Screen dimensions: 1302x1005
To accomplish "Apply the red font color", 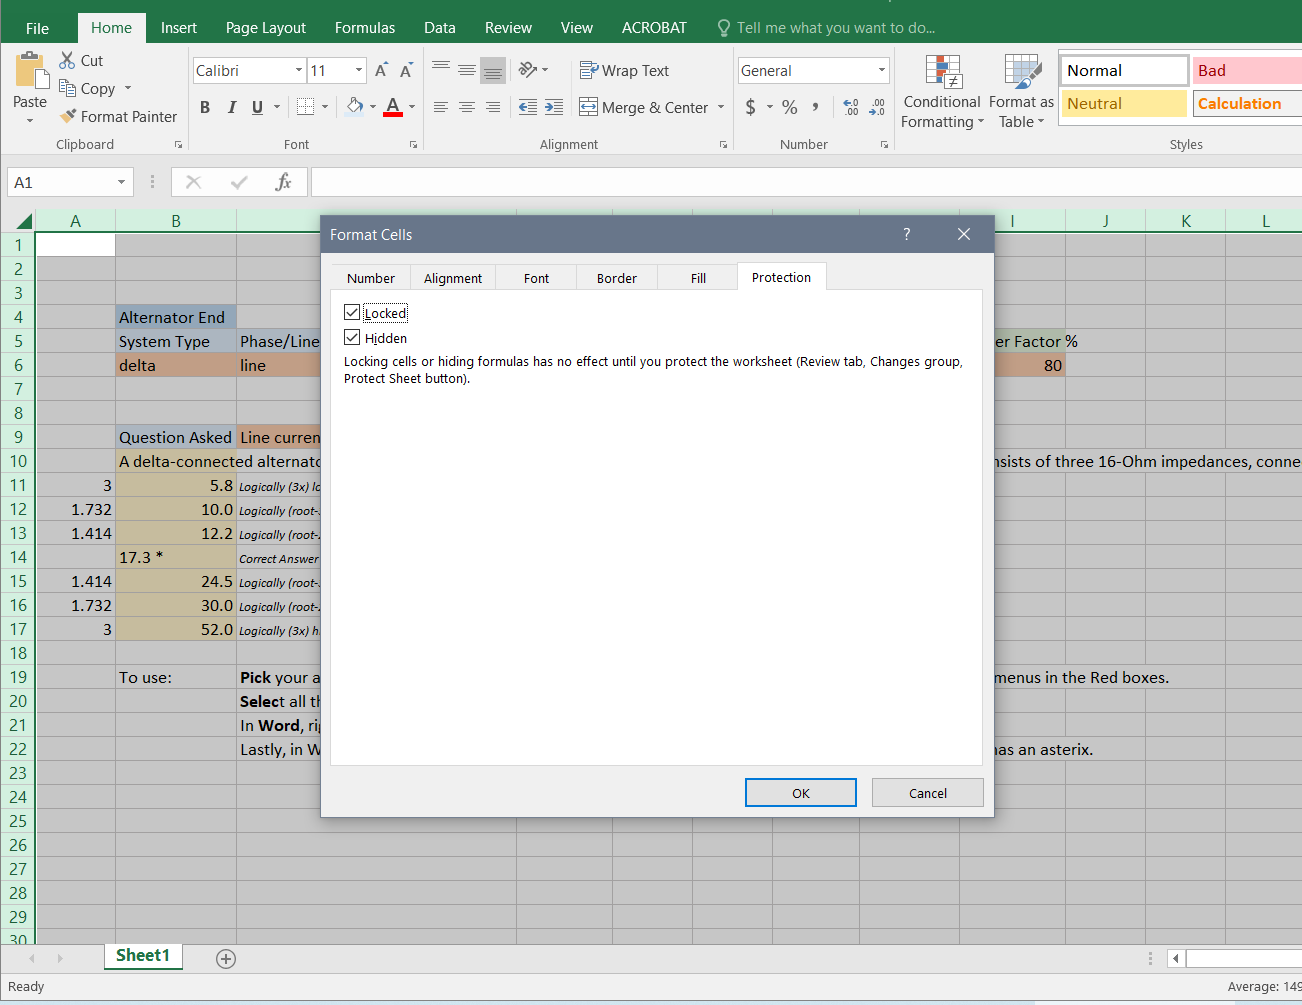I will 393,106.
